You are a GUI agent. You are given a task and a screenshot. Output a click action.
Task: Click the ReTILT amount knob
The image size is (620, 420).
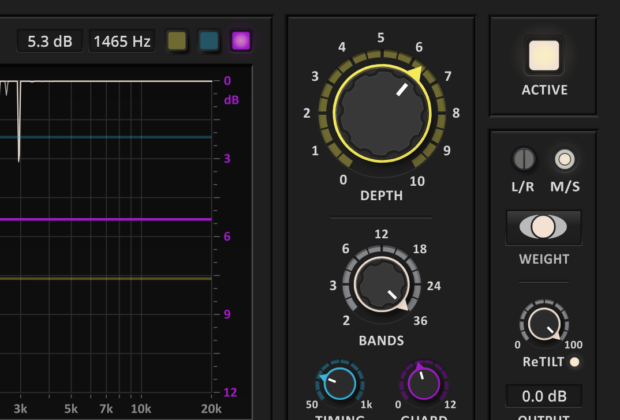(544, 324)
